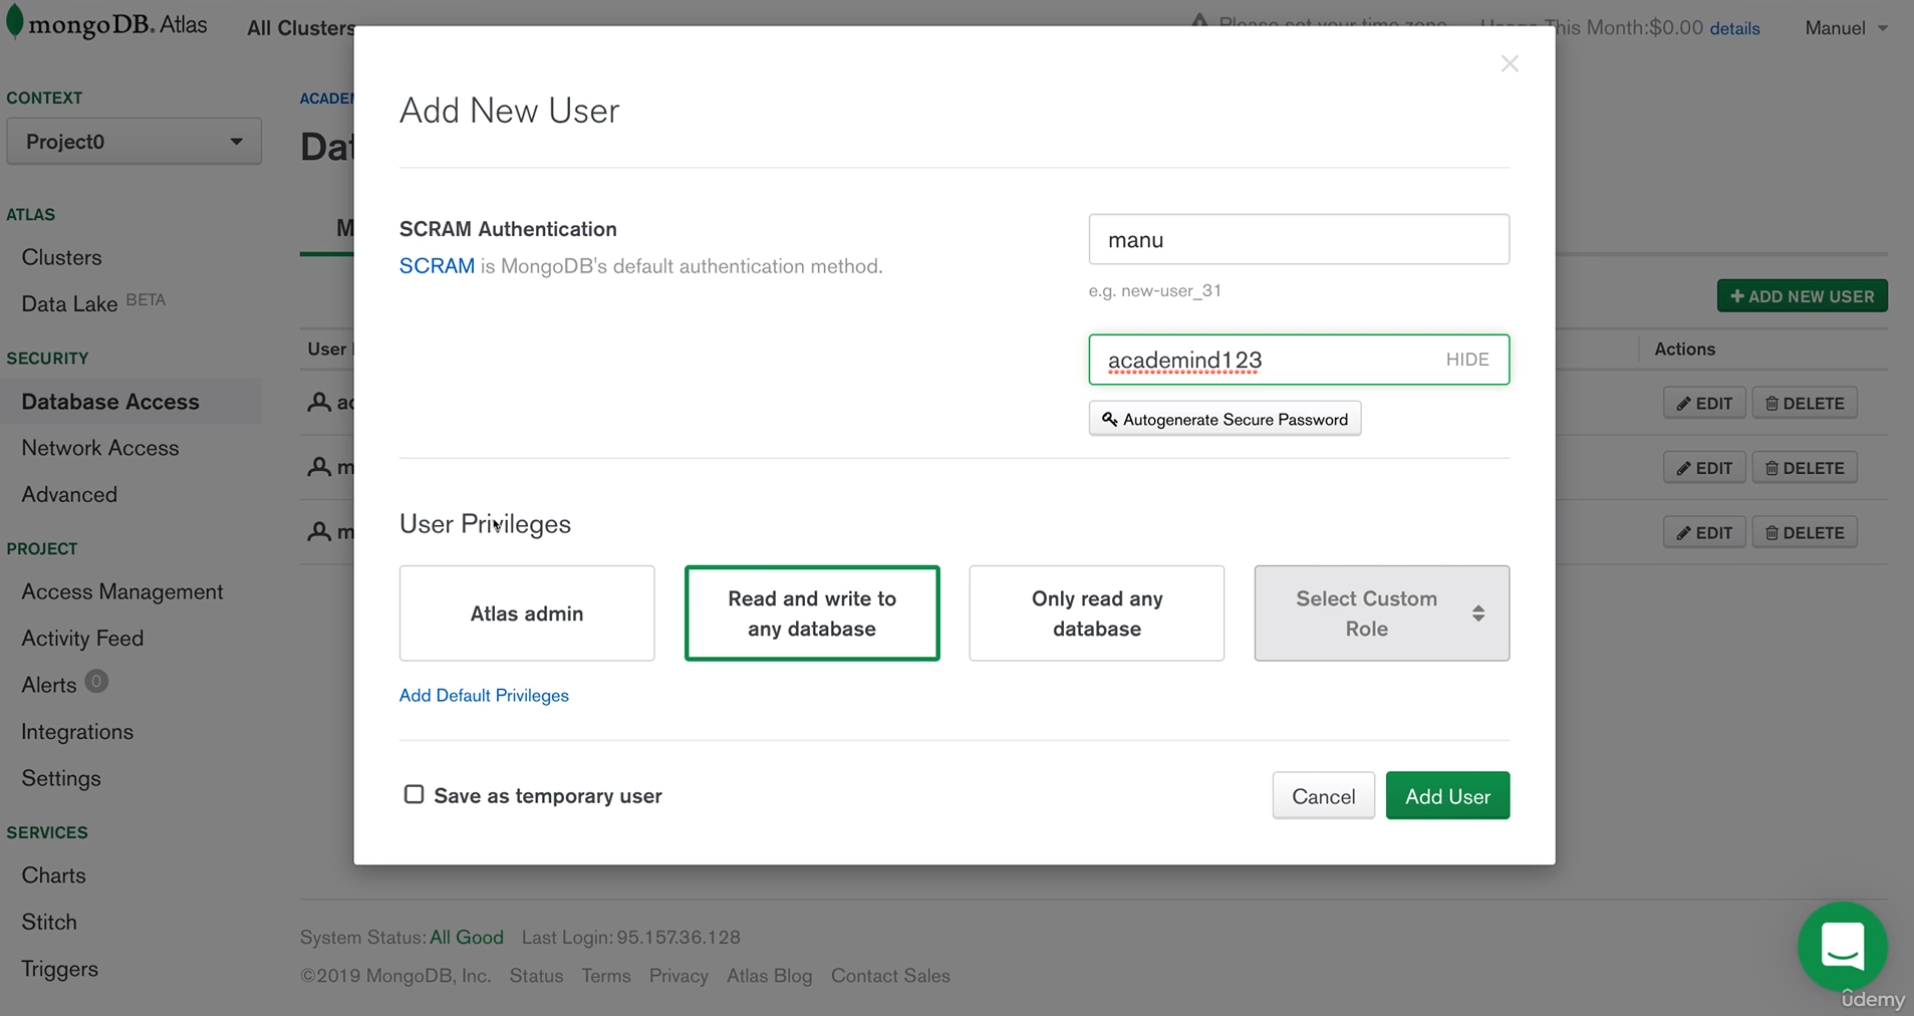1914x1016 pixels.
Task: Close the Add New User dialog
Action: [x=1509, y=64]
